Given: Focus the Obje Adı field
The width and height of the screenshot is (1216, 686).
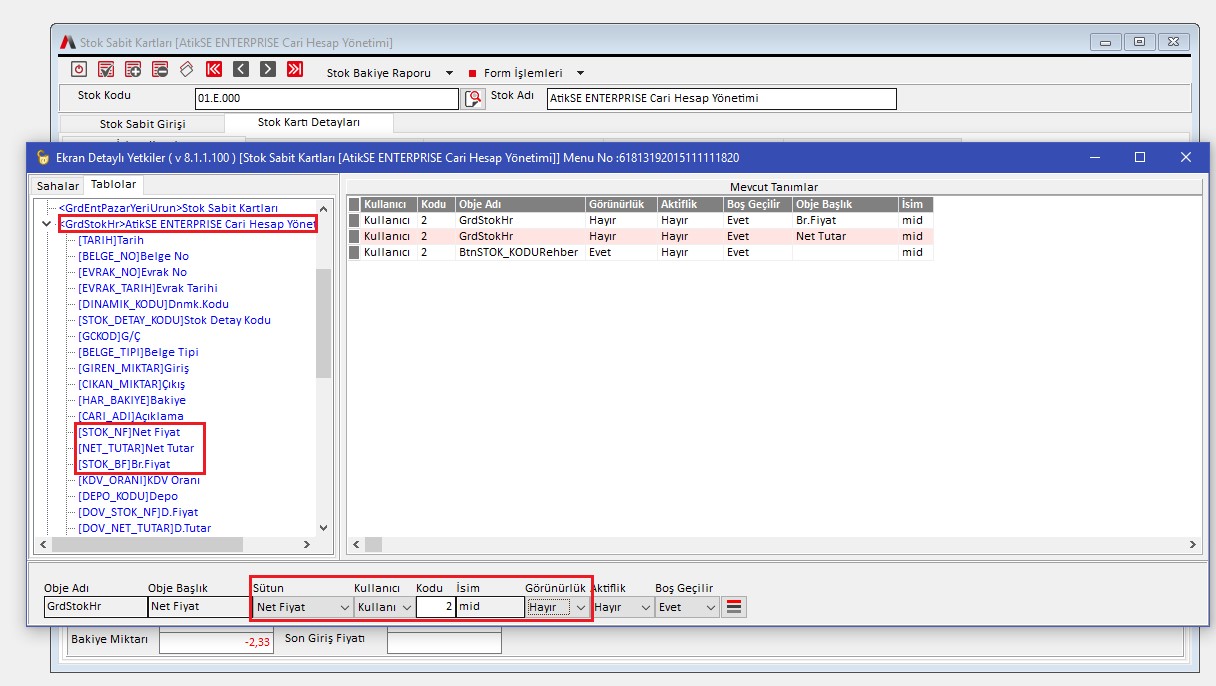Looking at the screenshot, I should coord(93,606).
